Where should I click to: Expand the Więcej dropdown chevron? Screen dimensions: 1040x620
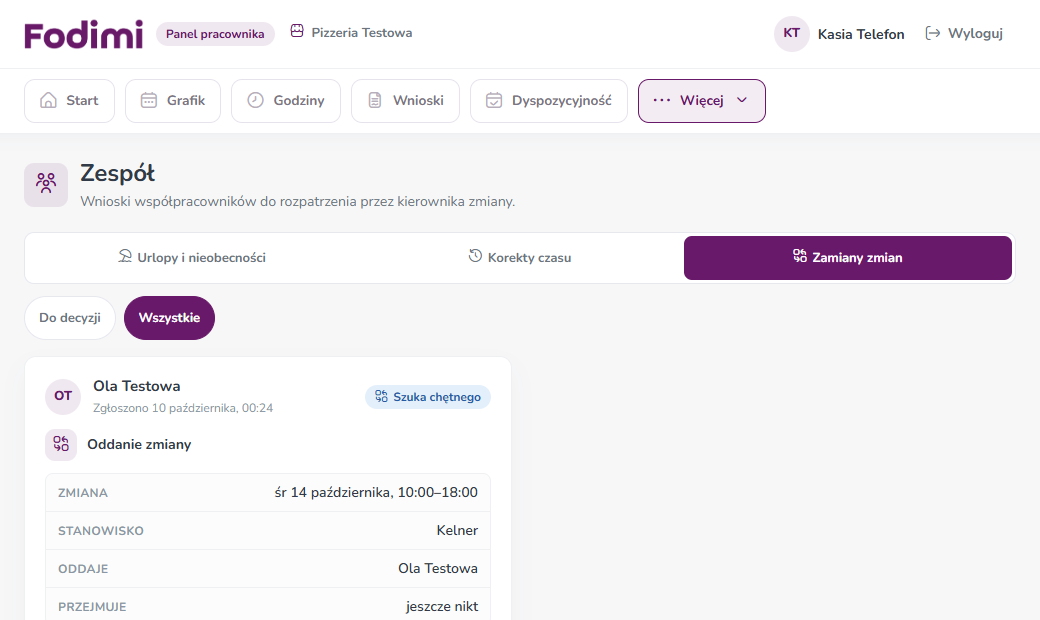coord(742,100)
